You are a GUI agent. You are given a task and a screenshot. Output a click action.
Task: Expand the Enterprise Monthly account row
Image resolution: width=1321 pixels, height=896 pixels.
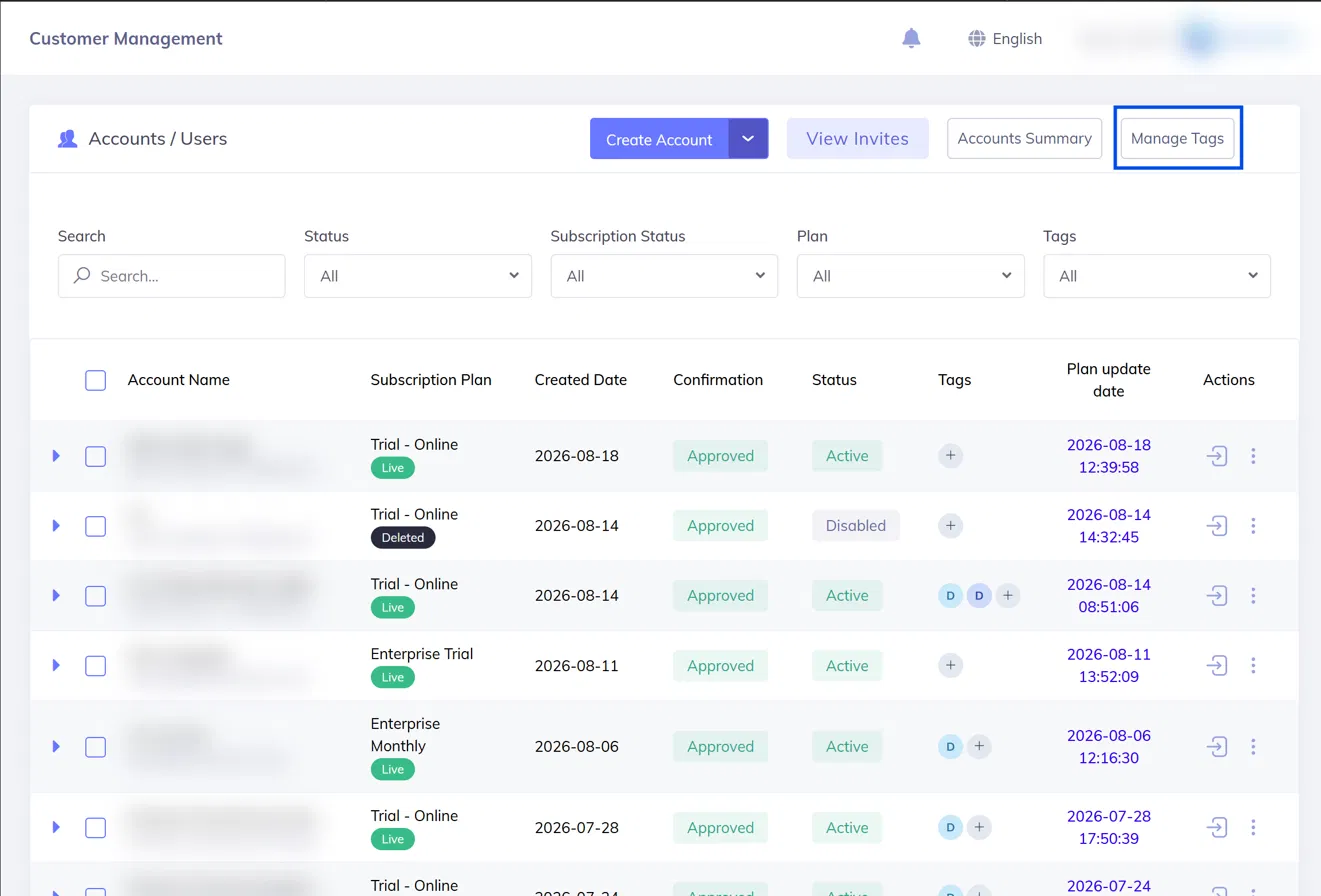click(x=56, y=746)
